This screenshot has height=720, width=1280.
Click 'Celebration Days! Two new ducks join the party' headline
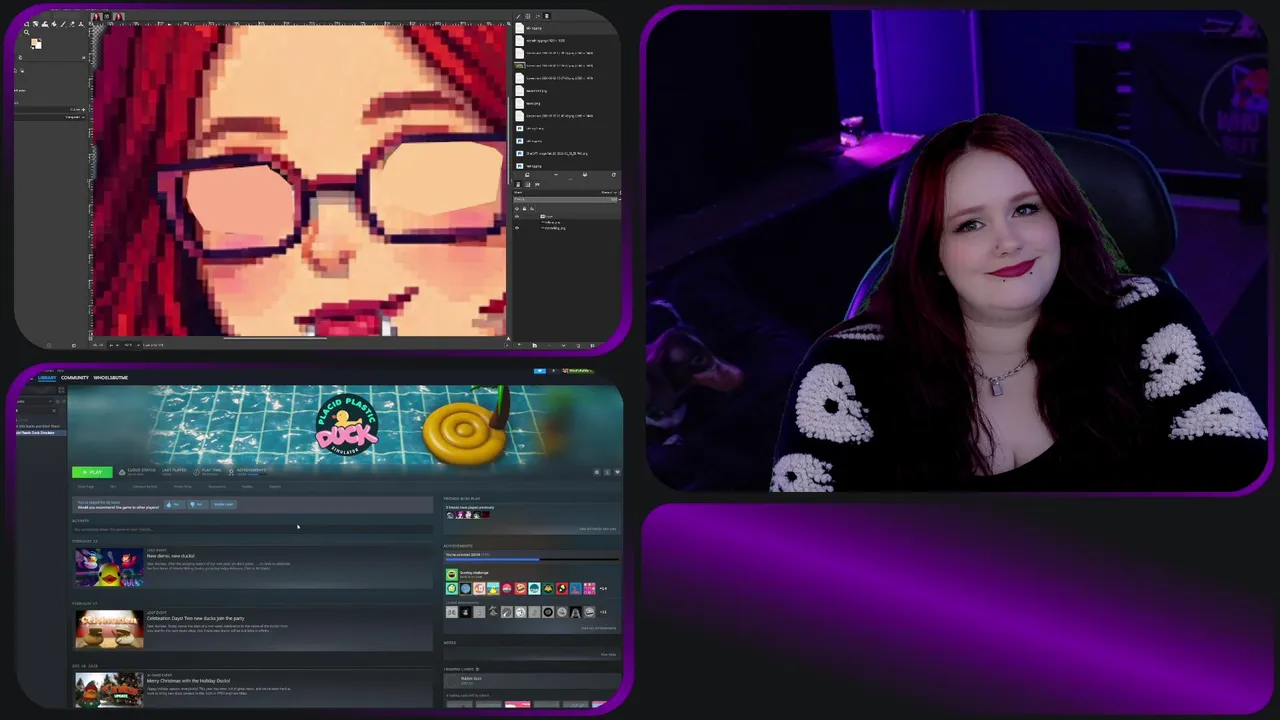[195, 618]
